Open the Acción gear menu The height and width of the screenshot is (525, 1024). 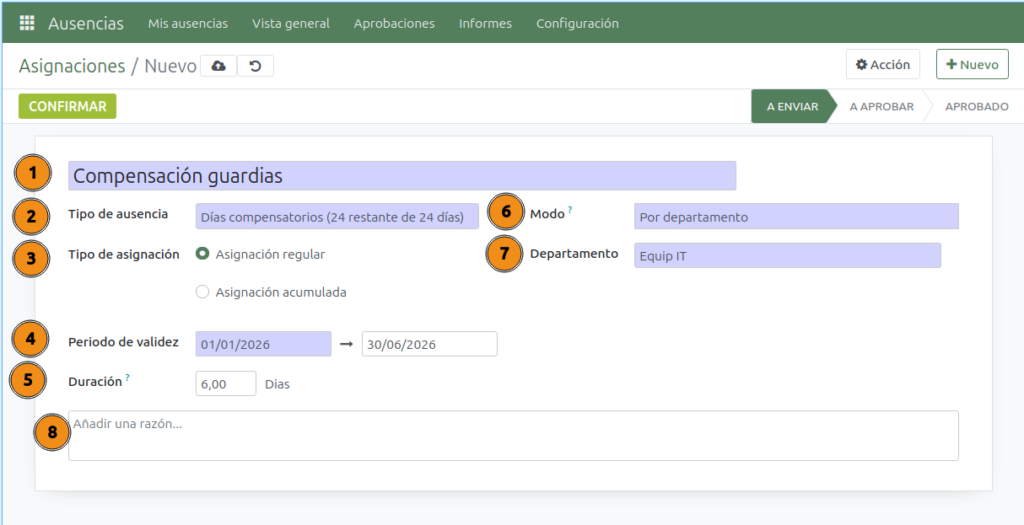point(882,64)
